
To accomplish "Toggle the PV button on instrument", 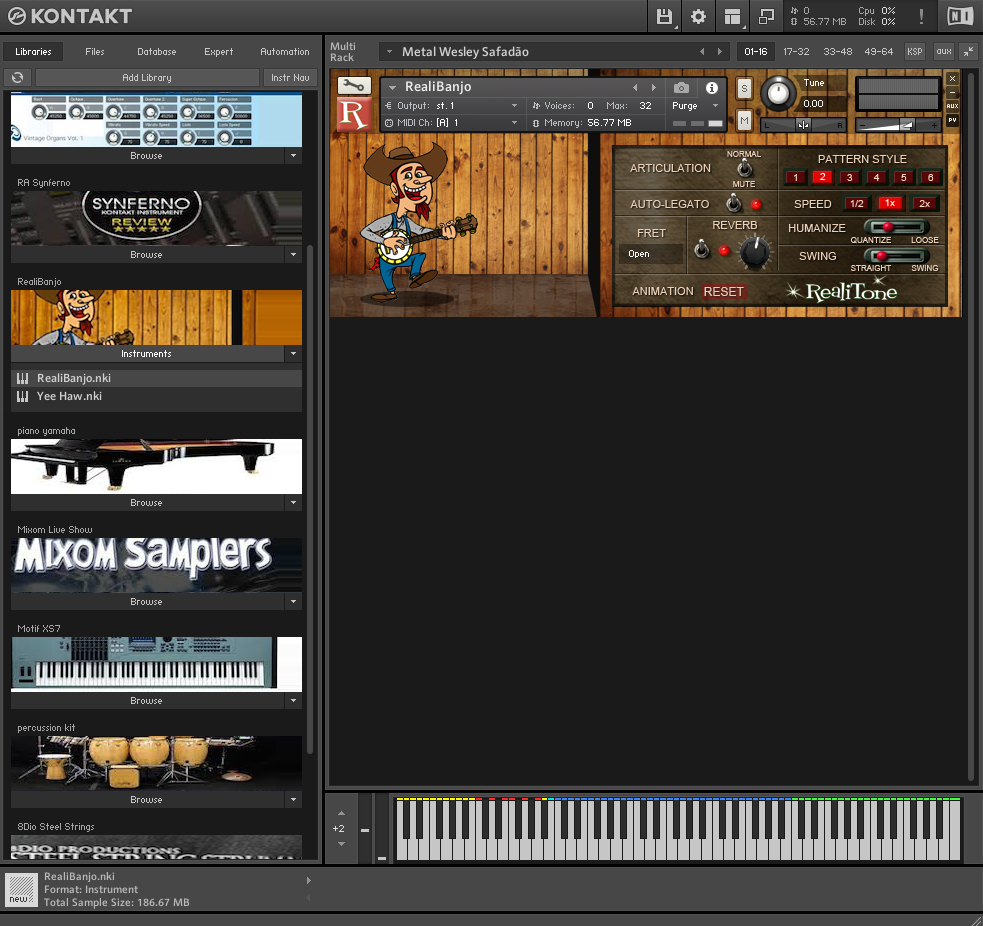I will (x=952, y=120).
